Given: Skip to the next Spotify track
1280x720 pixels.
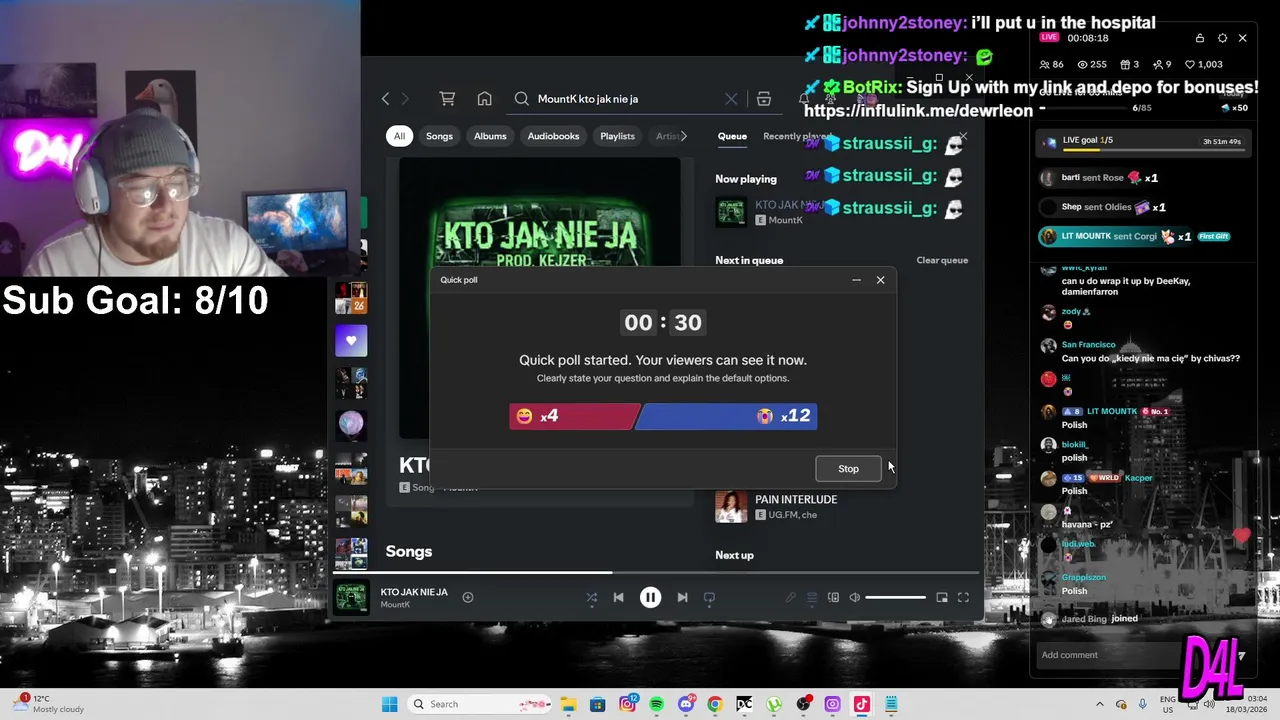Looking at the screenshot, I should coord(682,597).
